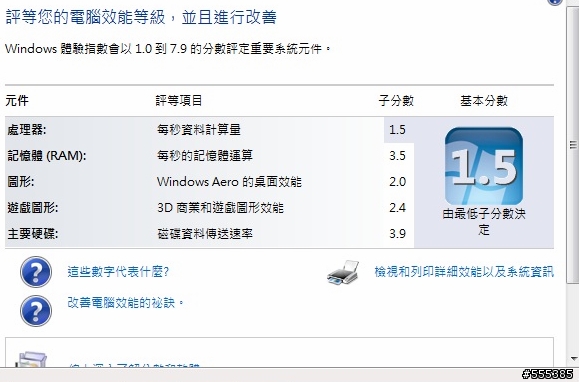Click the printer icon

343,272
